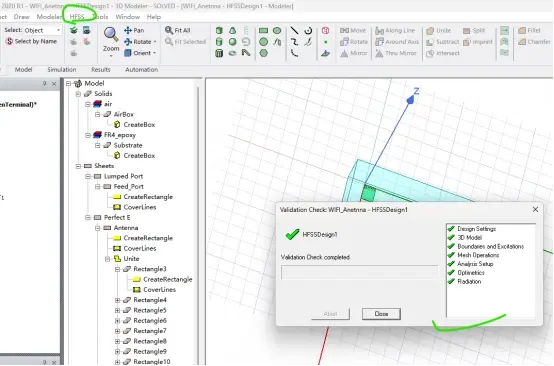Select the Draw Point tool
This screenshot has height=366, width=554.
[326, 42]
